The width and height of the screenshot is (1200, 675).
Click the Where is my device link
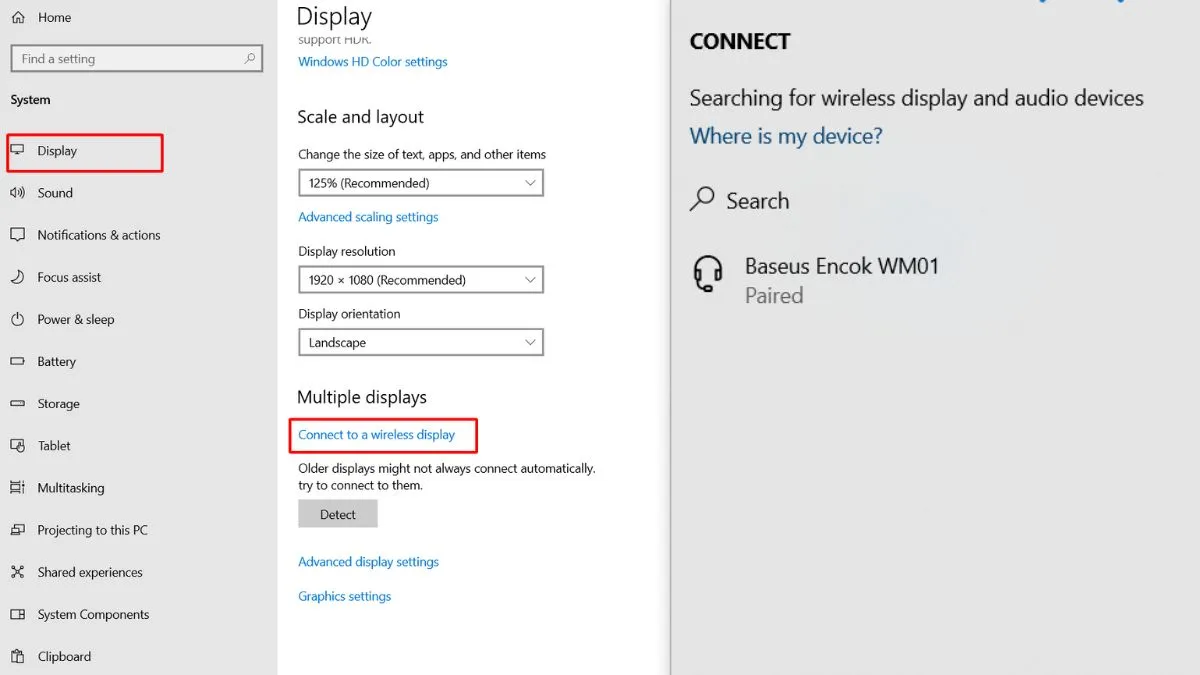786,136
